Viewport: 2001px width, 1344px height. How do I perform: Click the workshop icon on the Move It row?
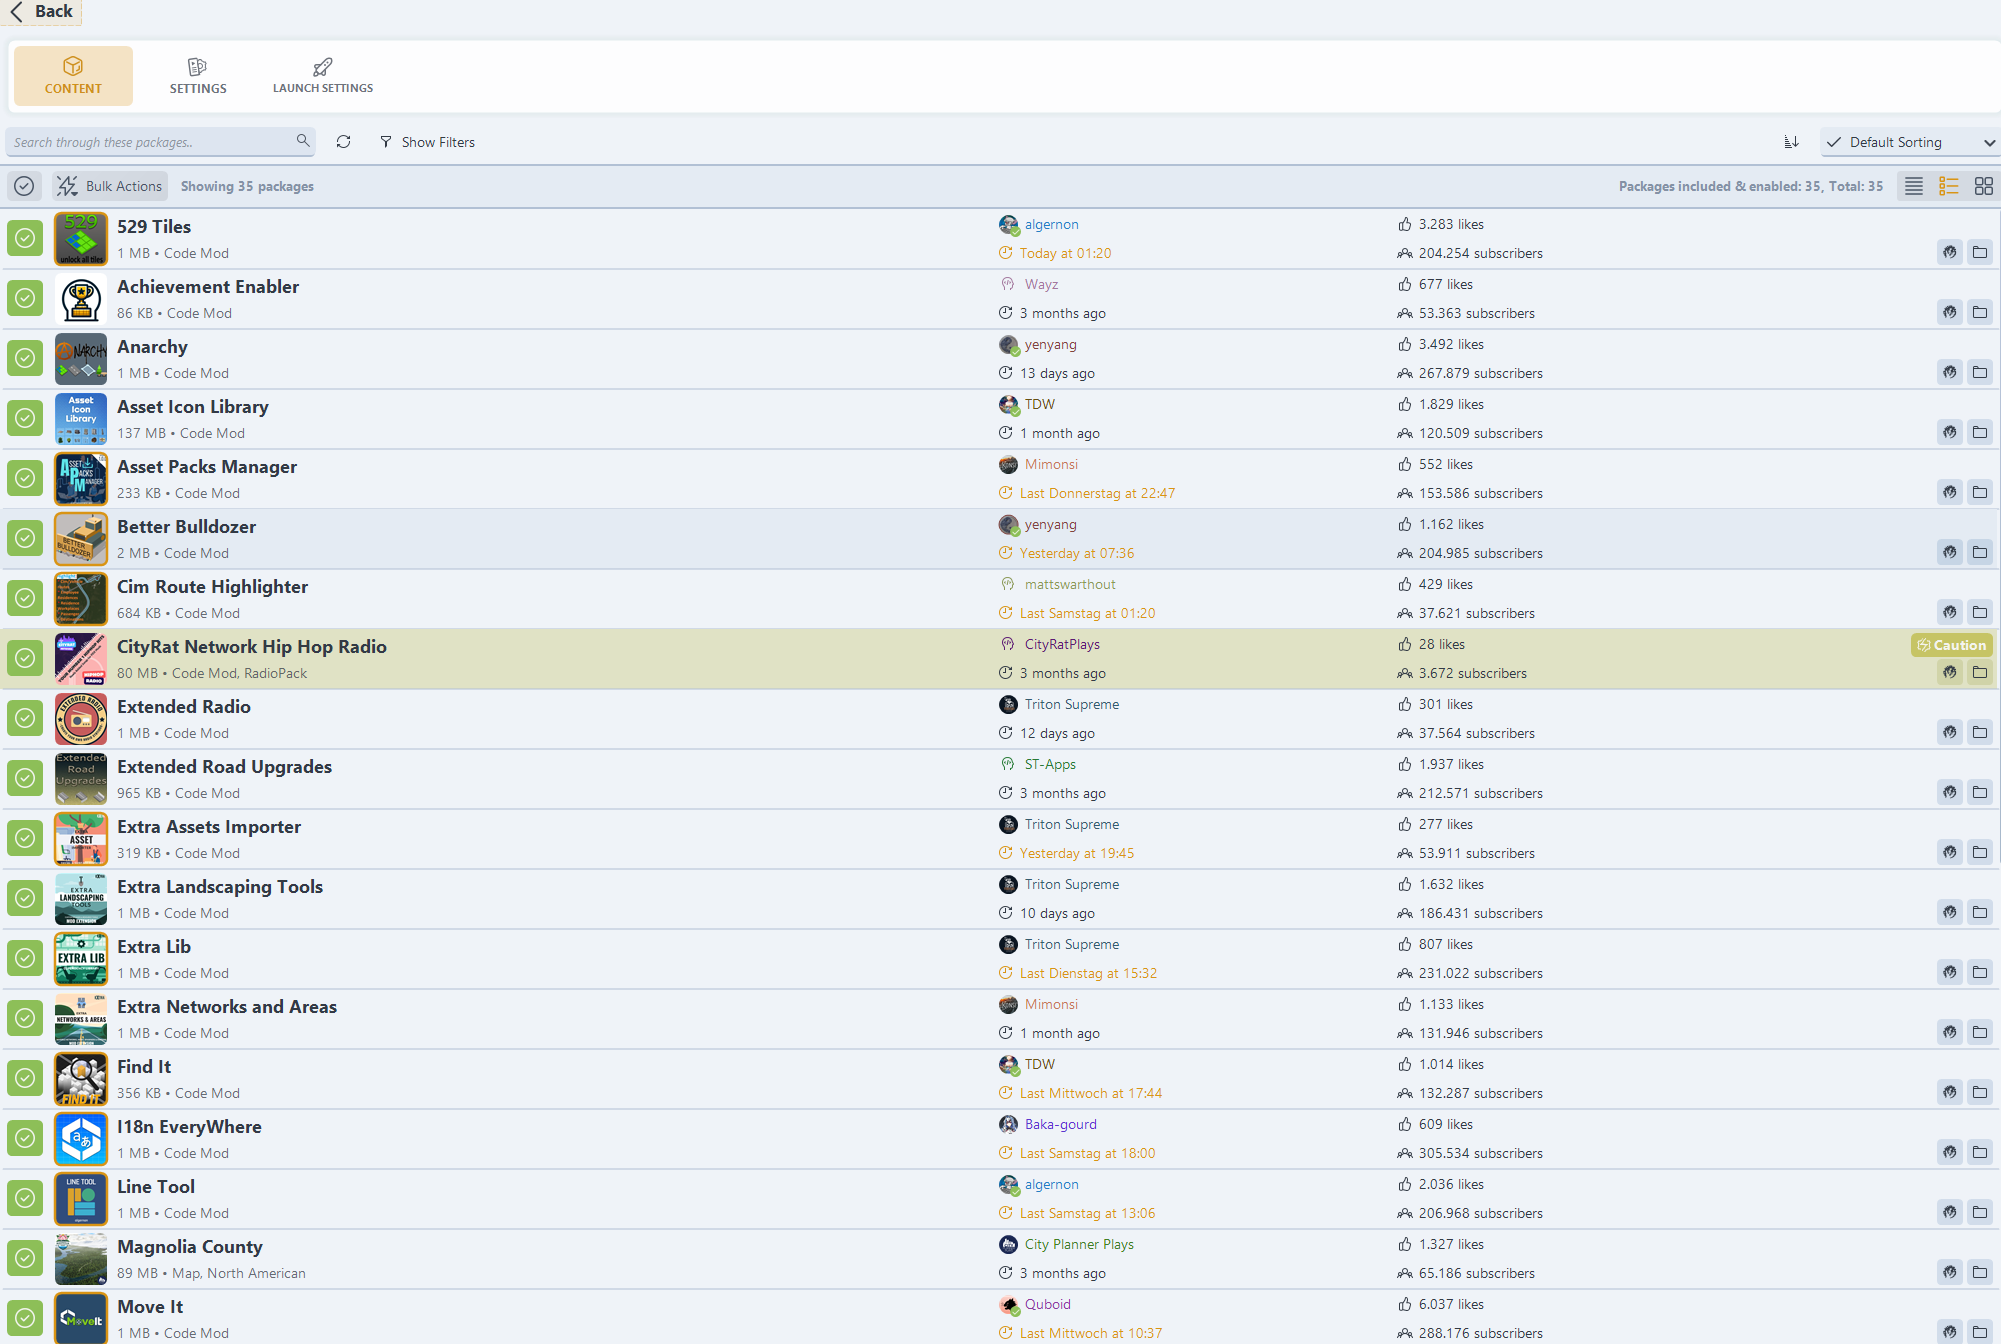[1950, 1332]
